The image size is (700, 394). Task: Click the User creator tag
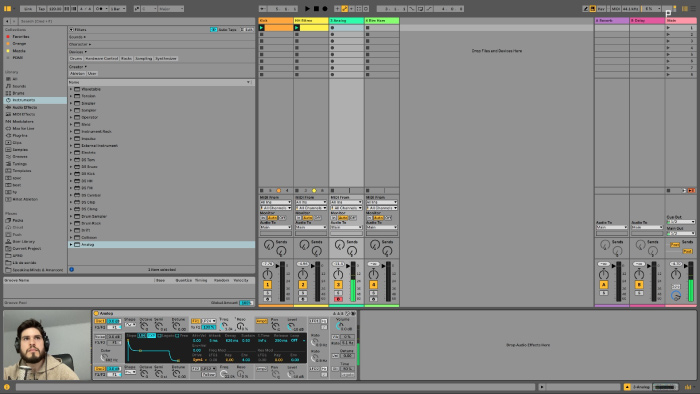[x=92, y=73]
